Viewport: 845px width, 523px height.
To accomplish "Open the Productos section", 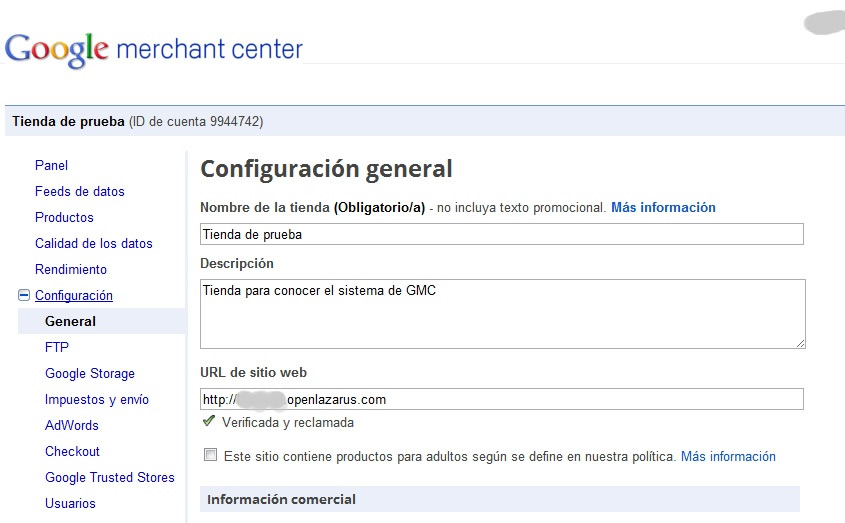I will 64,217.
